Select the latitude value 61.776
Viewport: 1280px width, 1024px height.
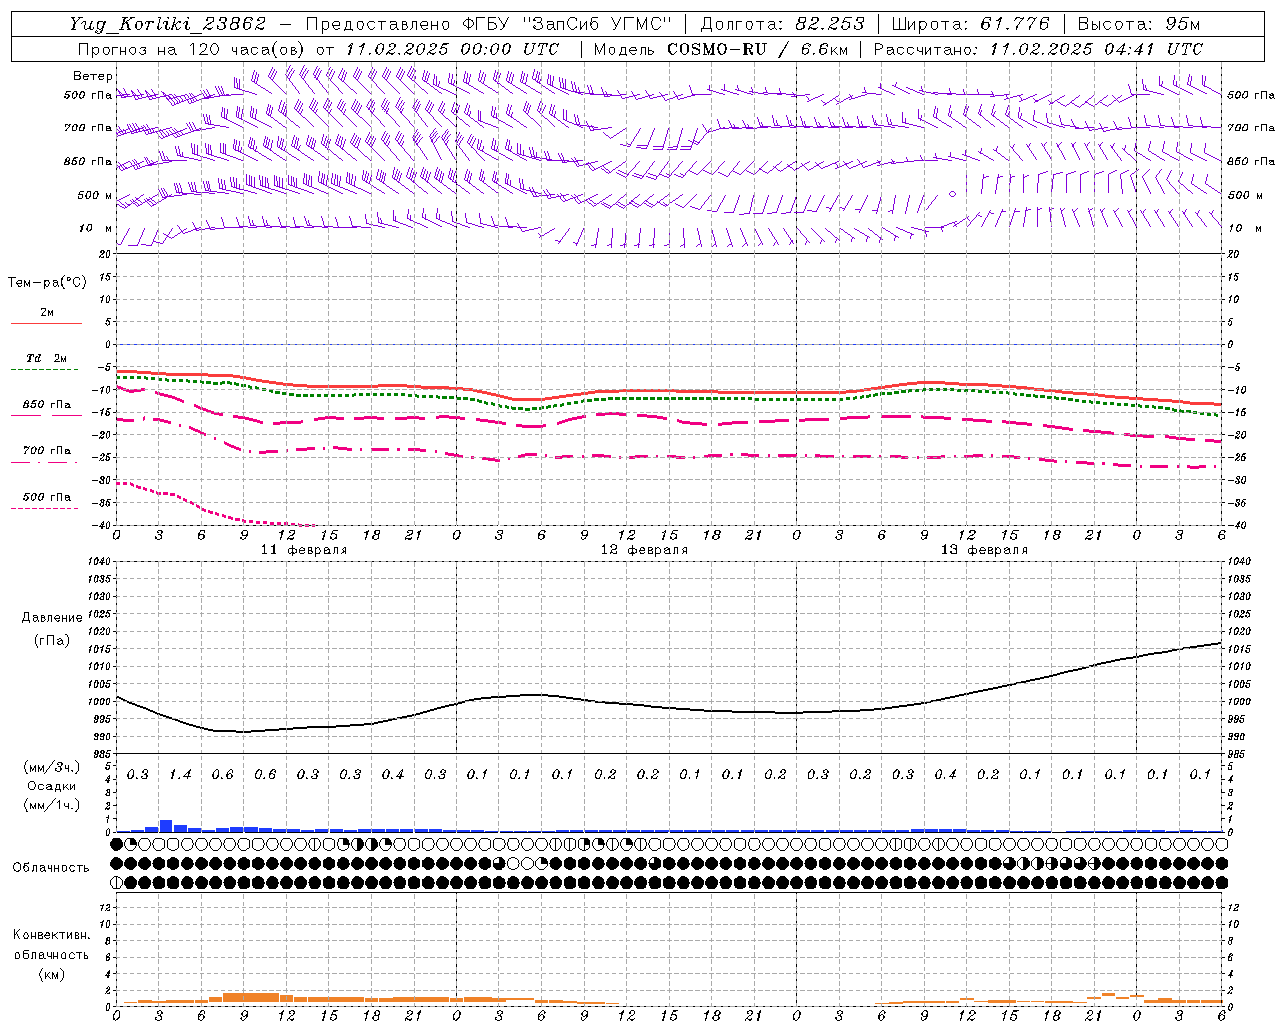click(x=1015, y=24)
